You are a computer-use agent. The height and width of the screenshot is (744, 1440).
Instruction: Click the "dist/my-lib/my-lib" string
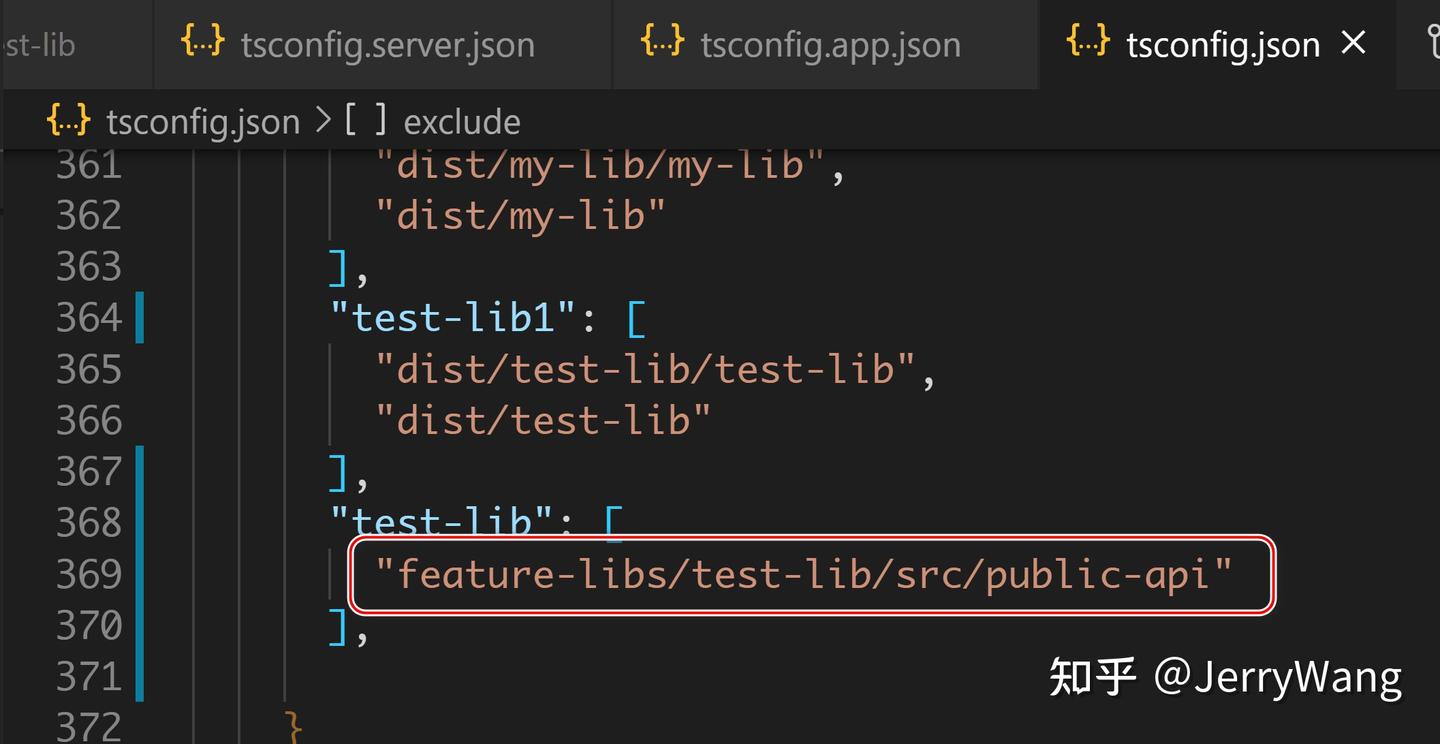601,165
